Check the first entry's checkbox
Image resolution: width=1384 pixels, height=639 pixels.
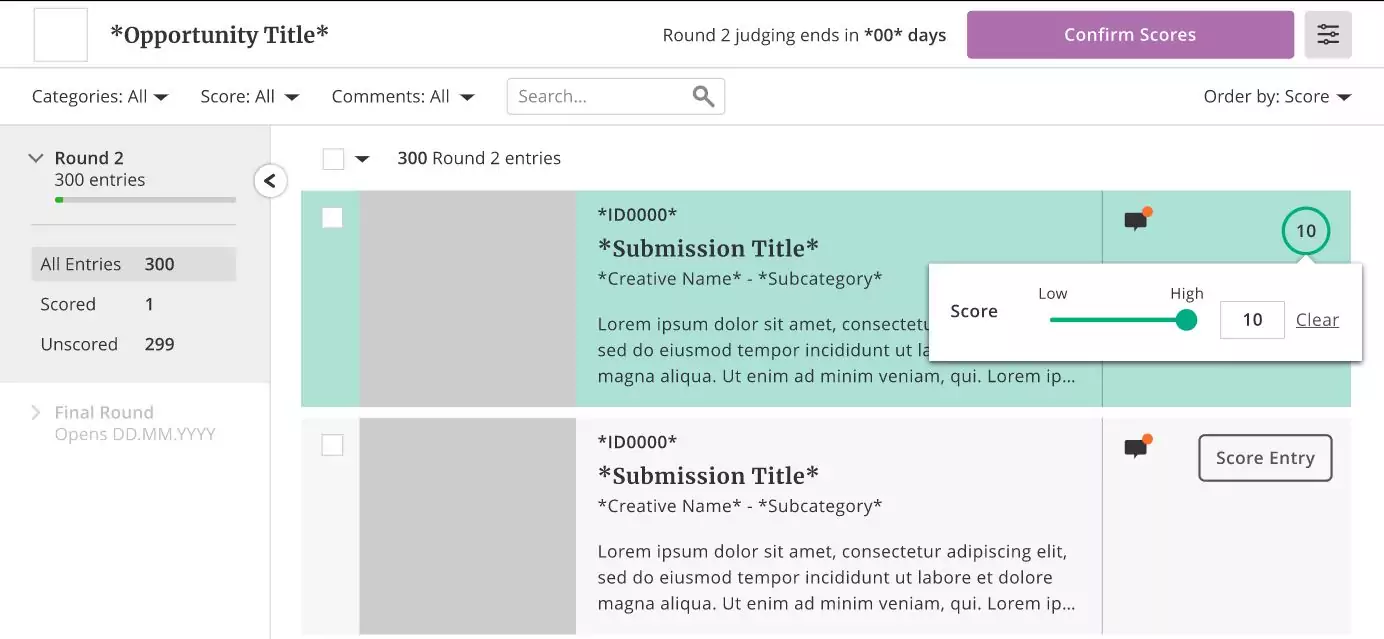(x=332, y=218)
